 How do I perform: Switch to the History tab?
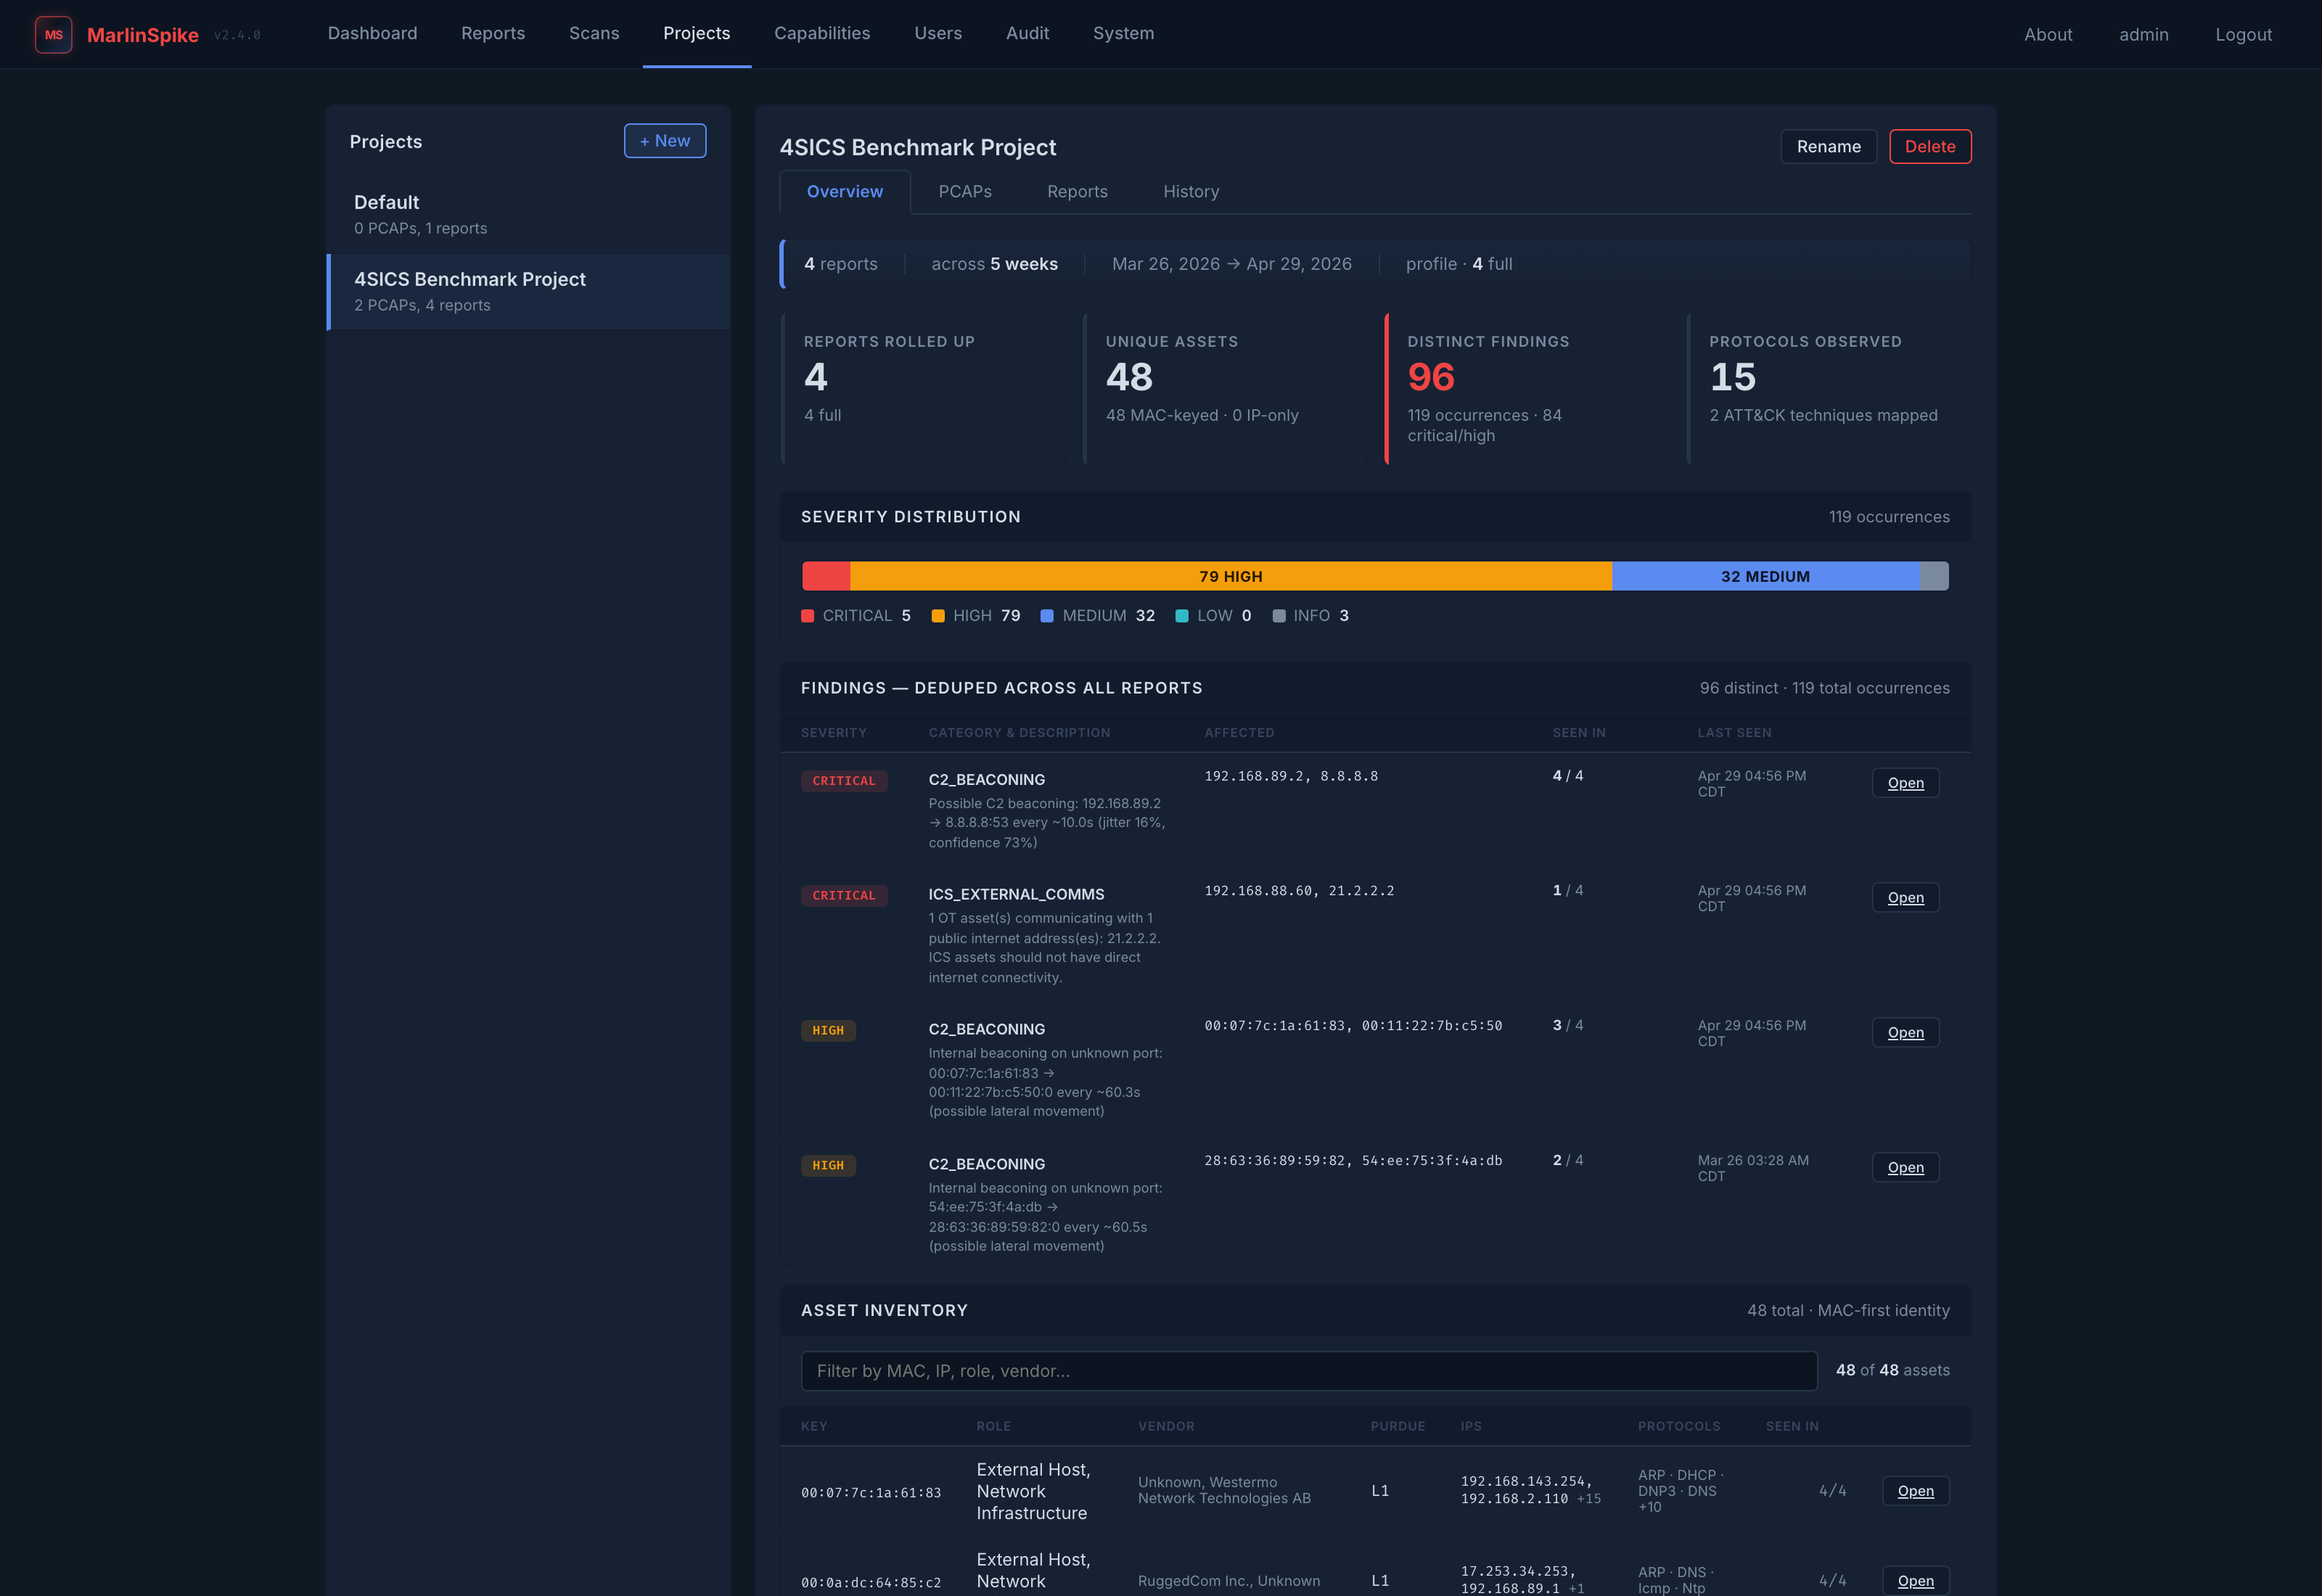[1190, 191]
